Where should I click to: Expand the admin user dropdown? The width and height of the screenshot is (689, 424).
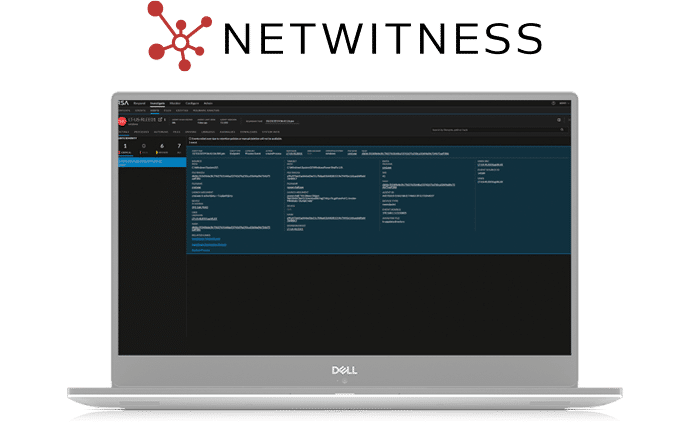(x=564, y=103)
